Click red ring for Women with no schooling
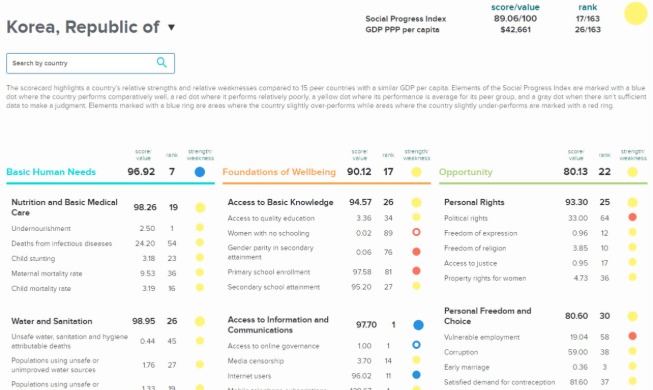 point(416,232)
